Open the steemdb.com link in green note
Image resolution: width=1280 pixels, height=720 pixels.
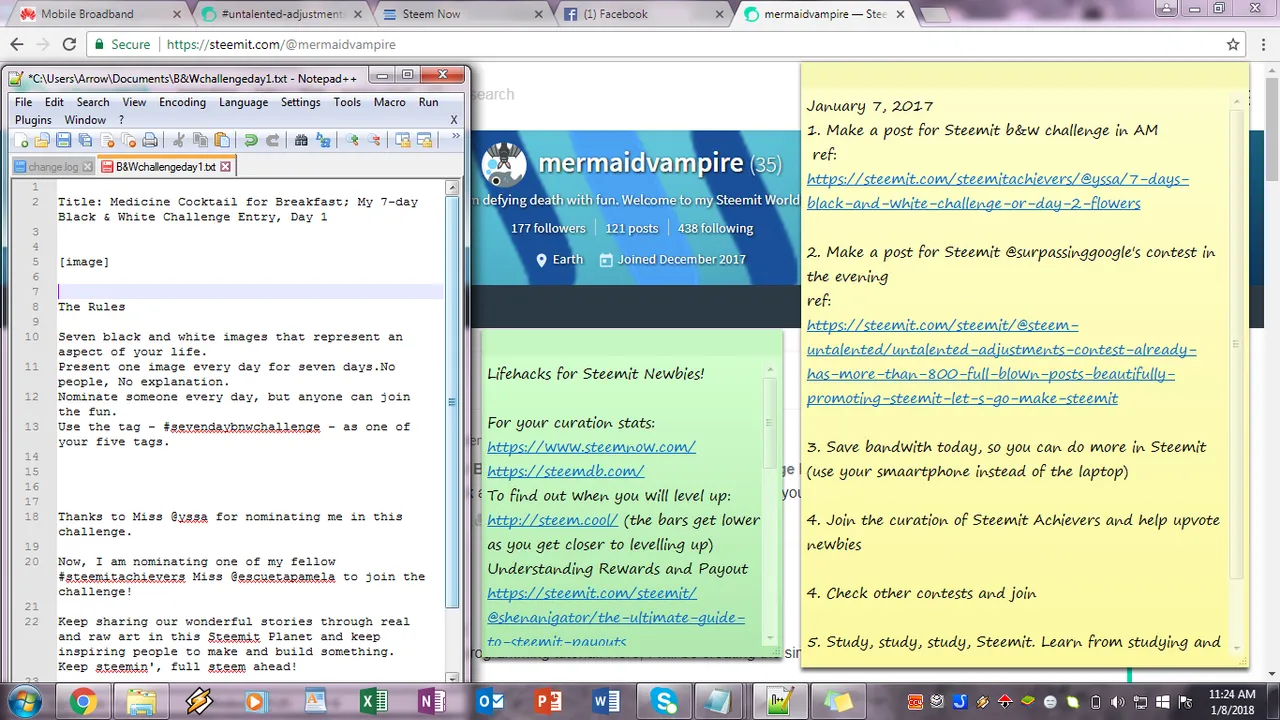[x=565, y=471]
